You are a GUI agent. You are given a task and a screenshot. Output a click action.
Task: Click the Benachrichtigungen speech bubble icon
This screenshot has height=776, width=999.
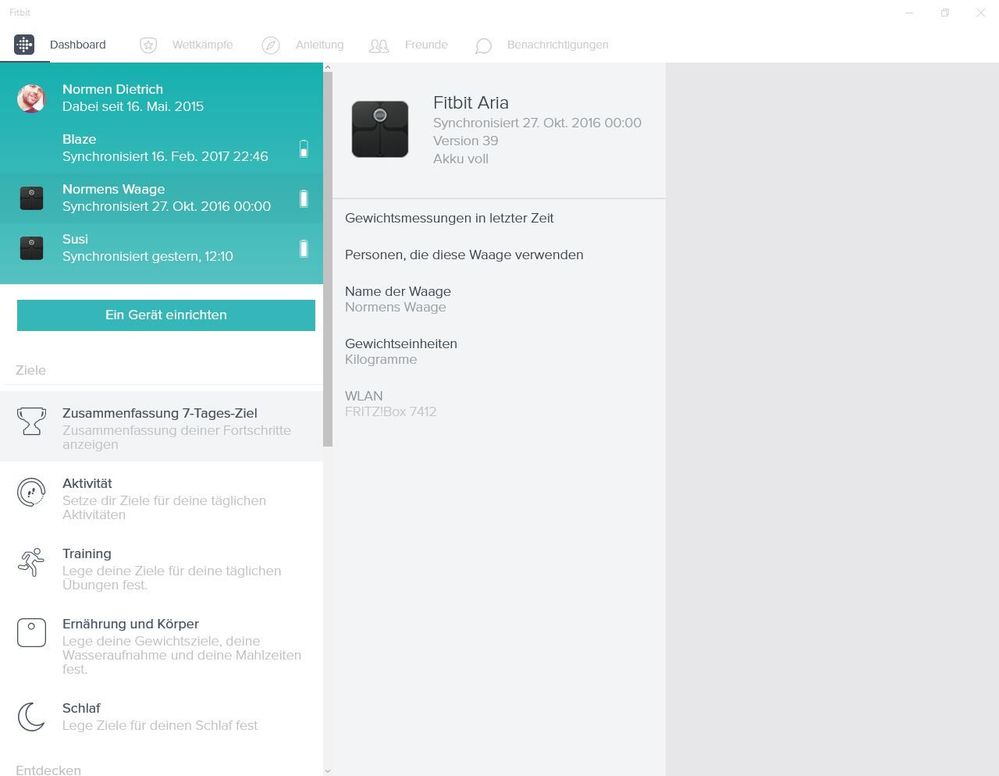point(484,46)
